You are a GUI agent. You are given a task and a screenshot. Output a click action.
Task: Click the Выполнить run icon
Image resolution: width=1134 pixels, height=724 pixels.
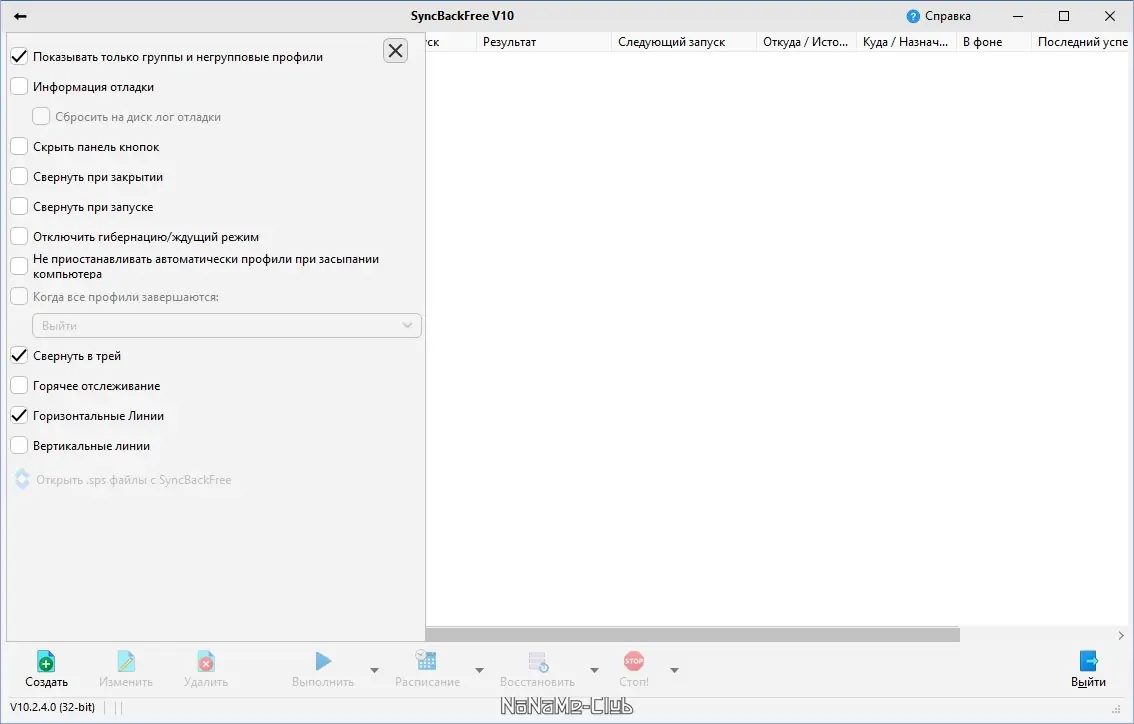tap(323, 660)
